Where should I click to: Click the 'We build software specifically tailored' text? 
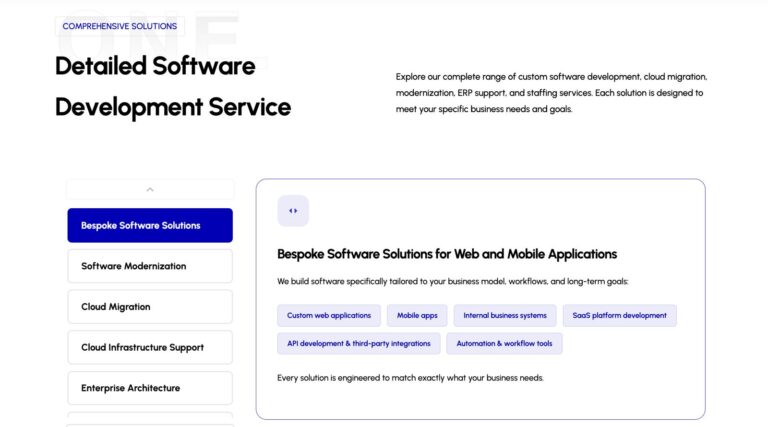pos(453,282)
